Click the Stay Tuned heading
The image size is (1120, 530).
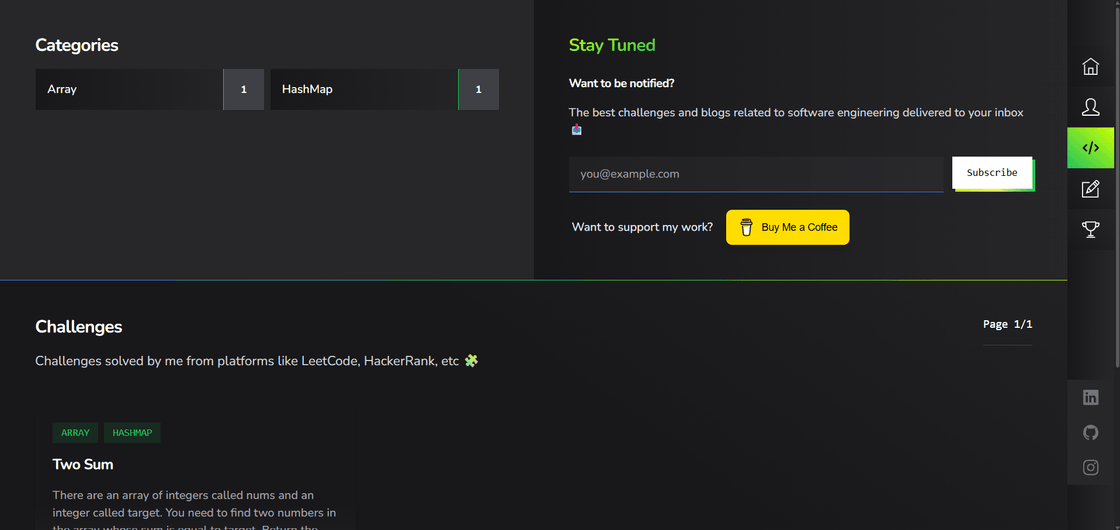(x=611, y=45)
